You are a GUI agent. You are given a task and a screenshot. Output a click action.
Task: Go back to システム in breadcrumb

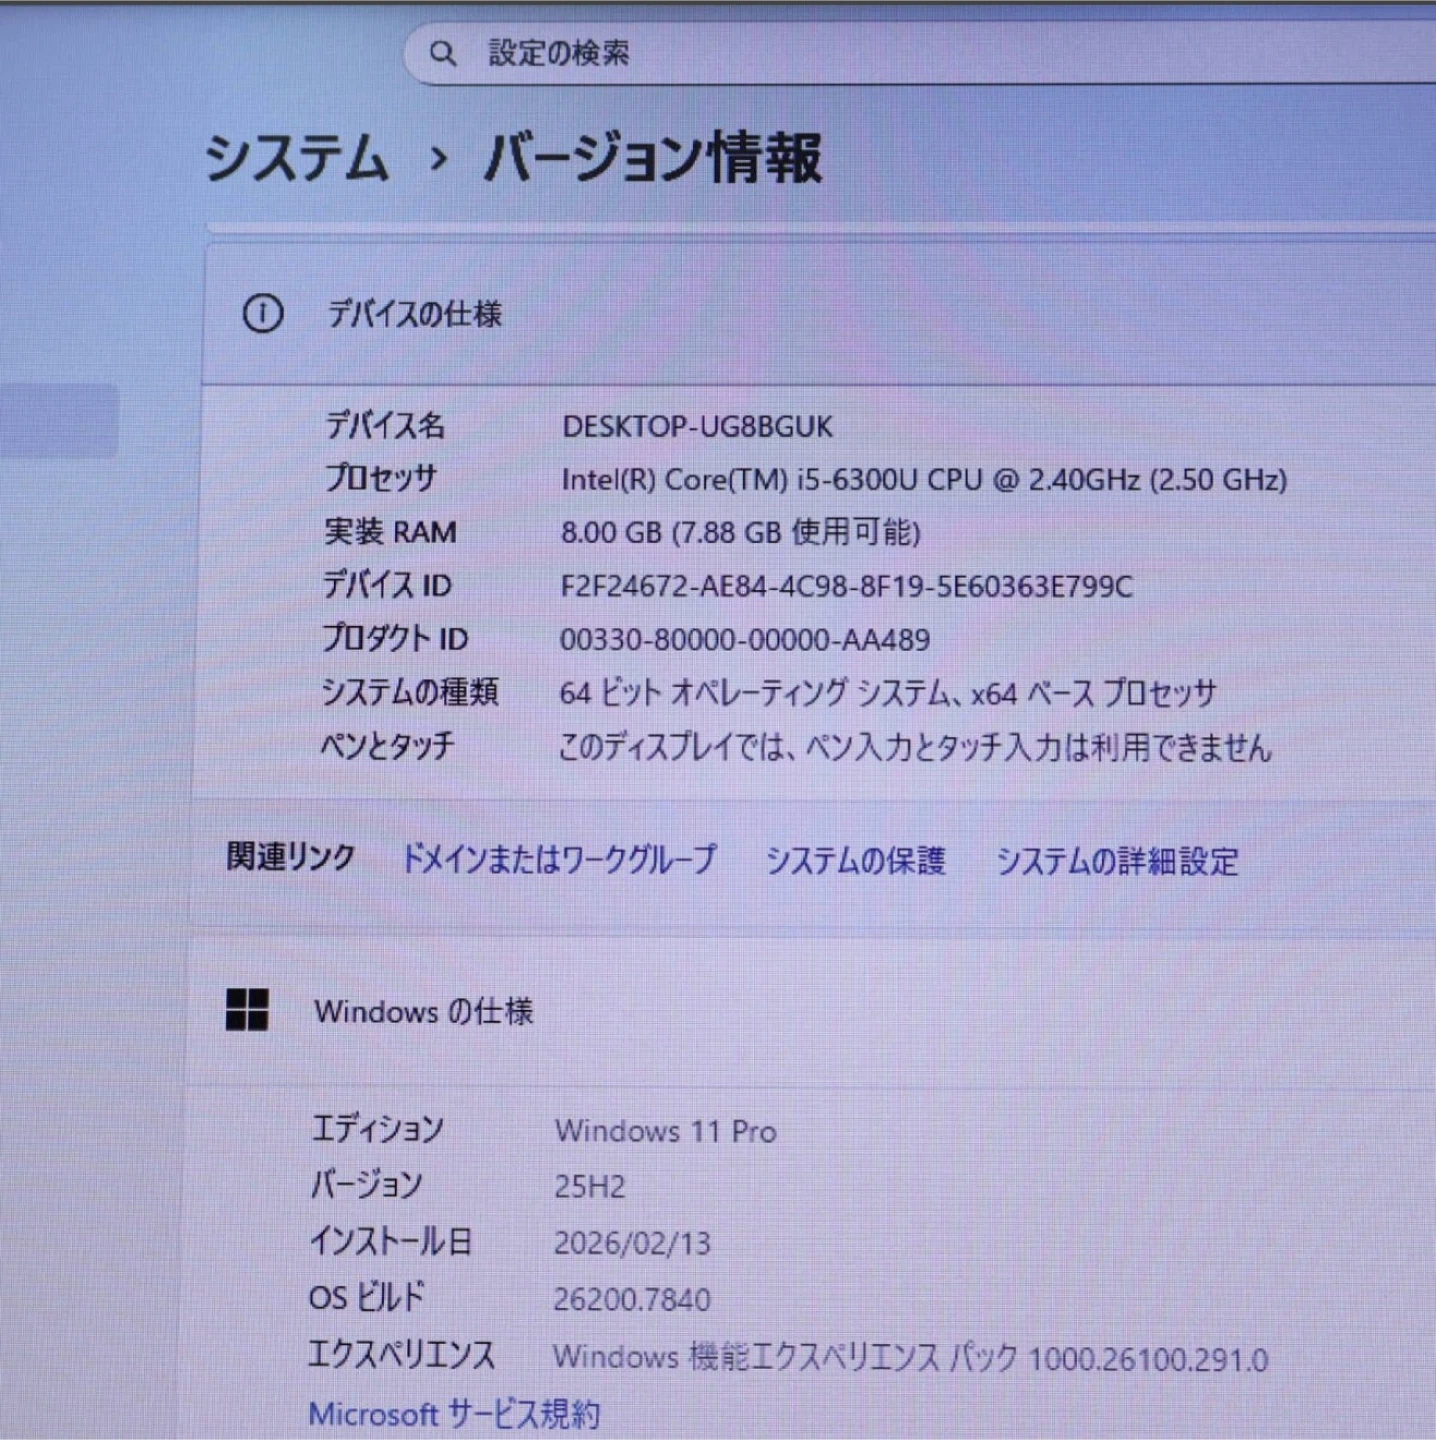point(296,158)
